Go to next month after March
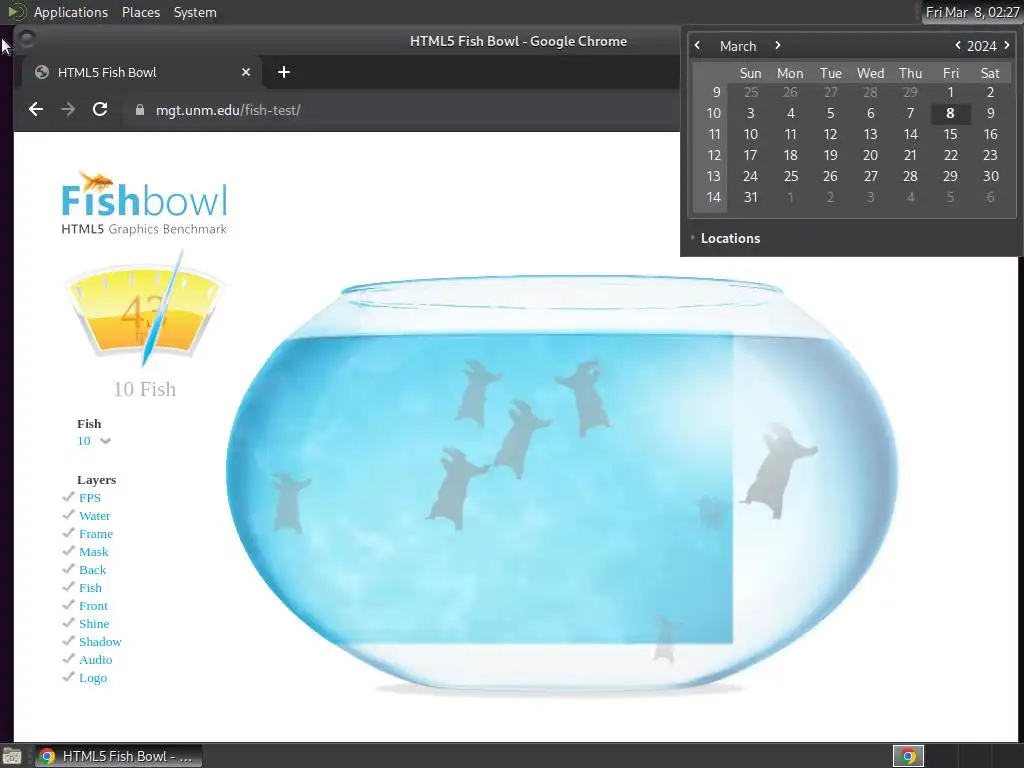1024x768 pixels. 777,46
